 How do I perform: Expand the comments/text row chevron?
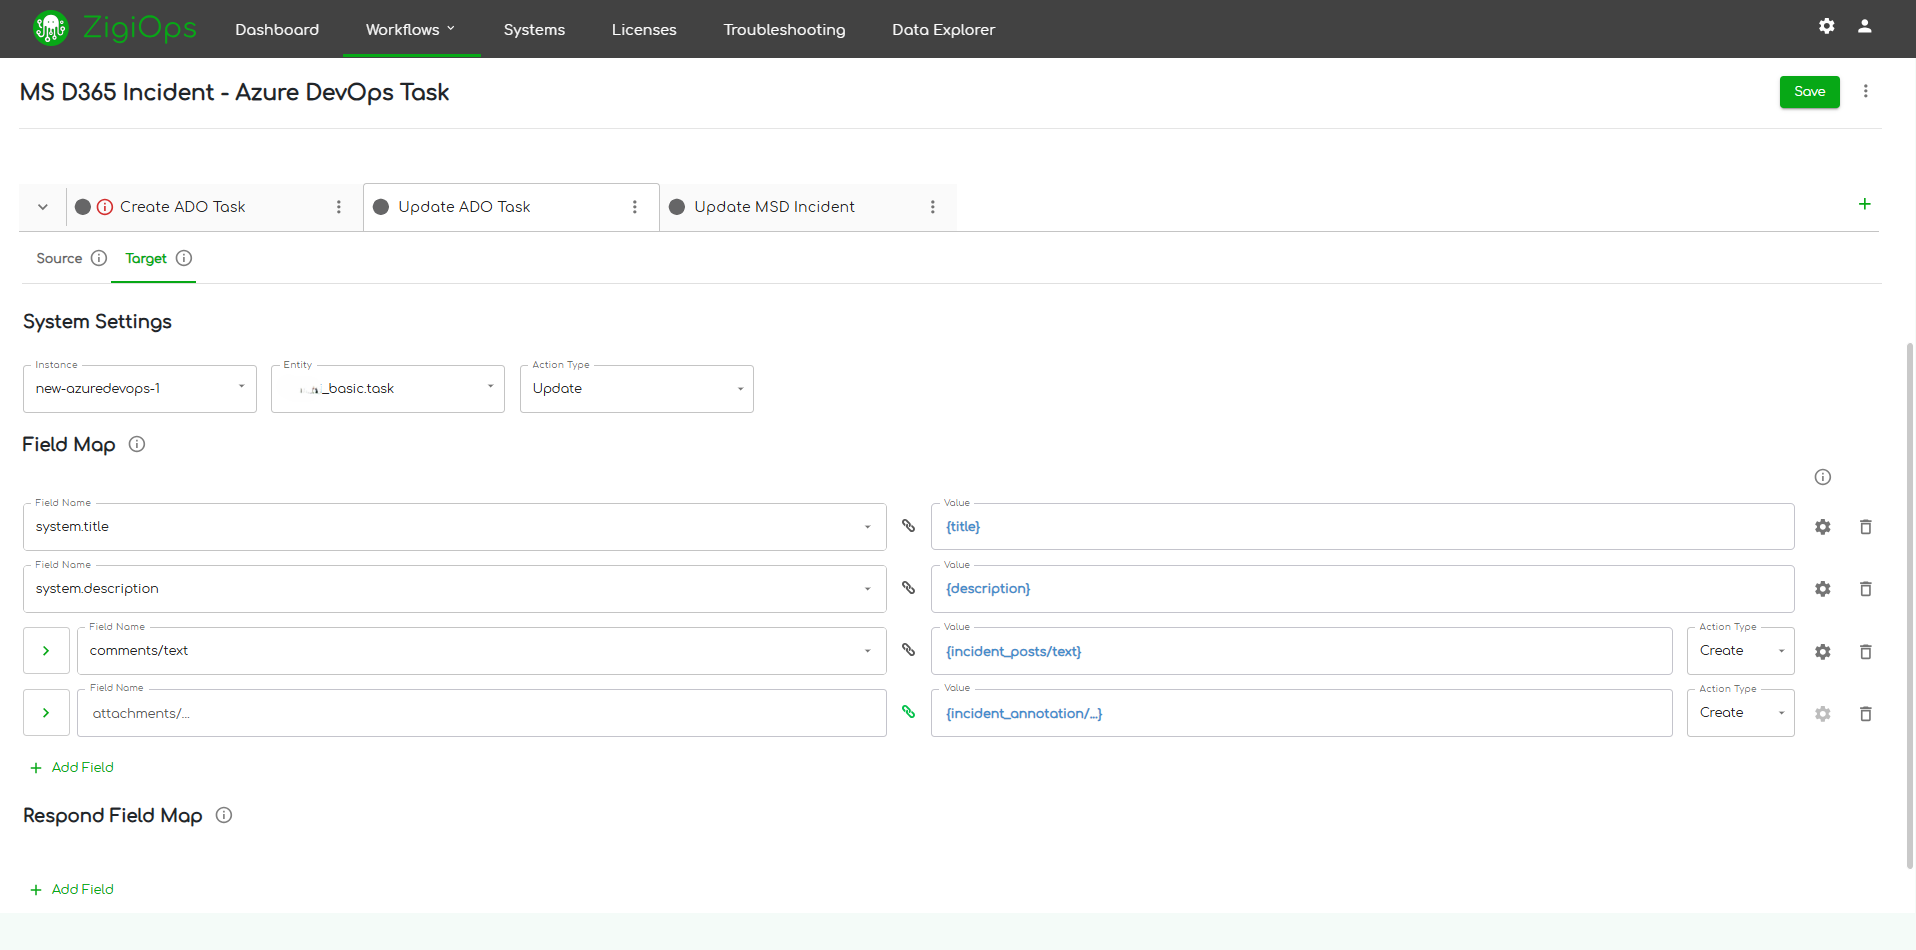tap(46, 651)
